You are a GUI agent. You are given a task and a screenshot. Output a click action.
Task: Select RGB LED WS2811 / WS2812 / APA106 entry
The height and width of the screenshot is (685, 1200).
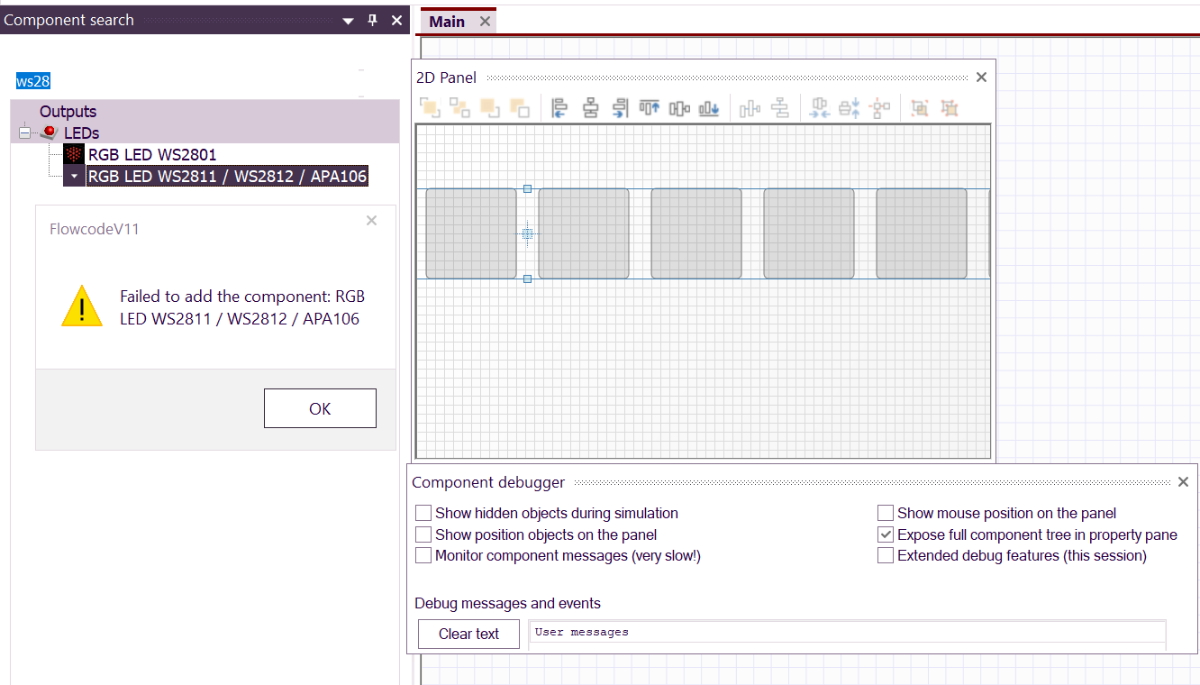(227, 177)
